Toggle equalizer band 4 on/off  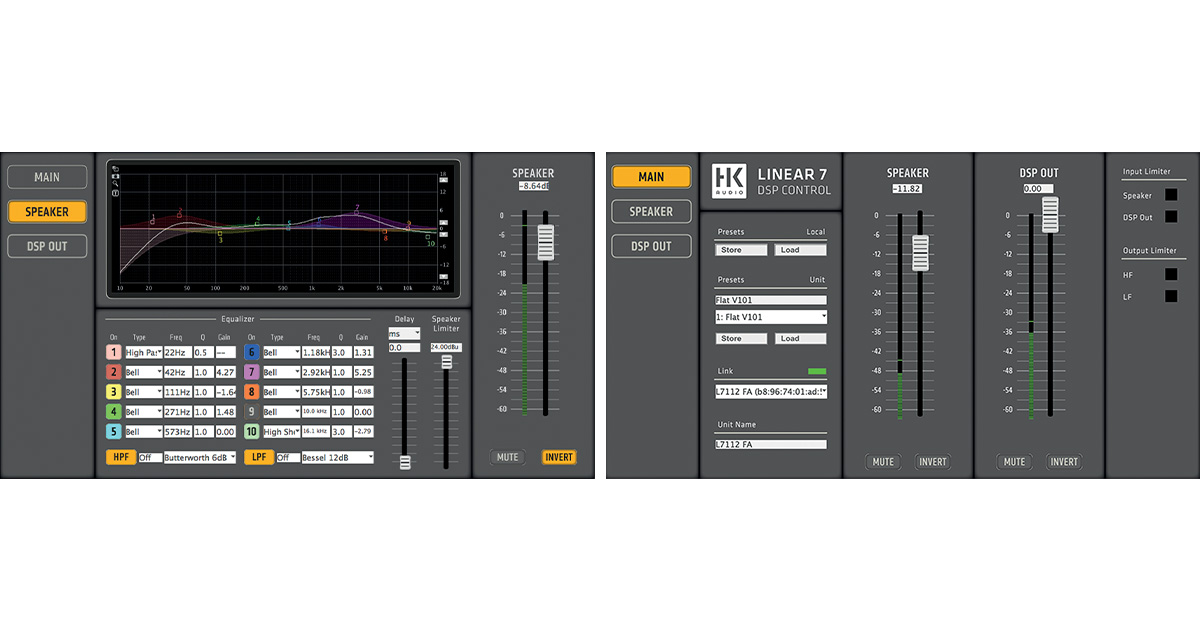click(x=114, y=412)
